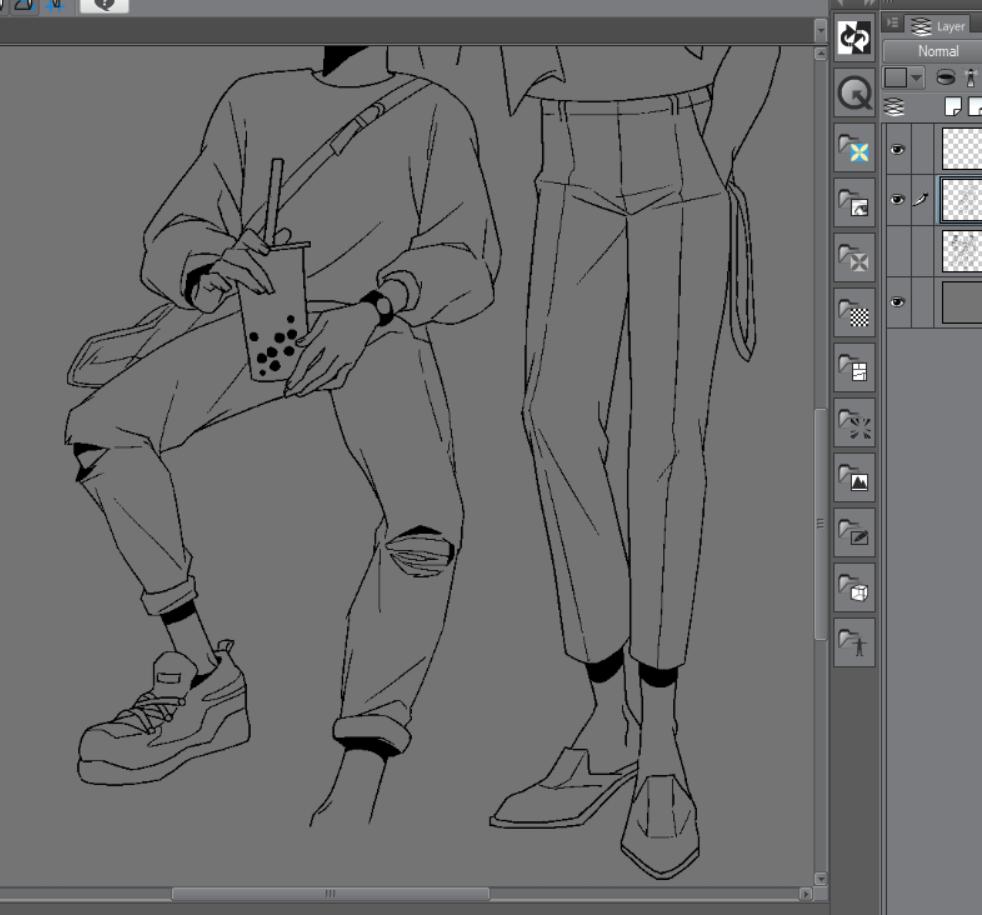Viewport: 982px width, 915px height.
Task: Select the selected line art layer thumbnail
Action: click(x=963, y=200)
